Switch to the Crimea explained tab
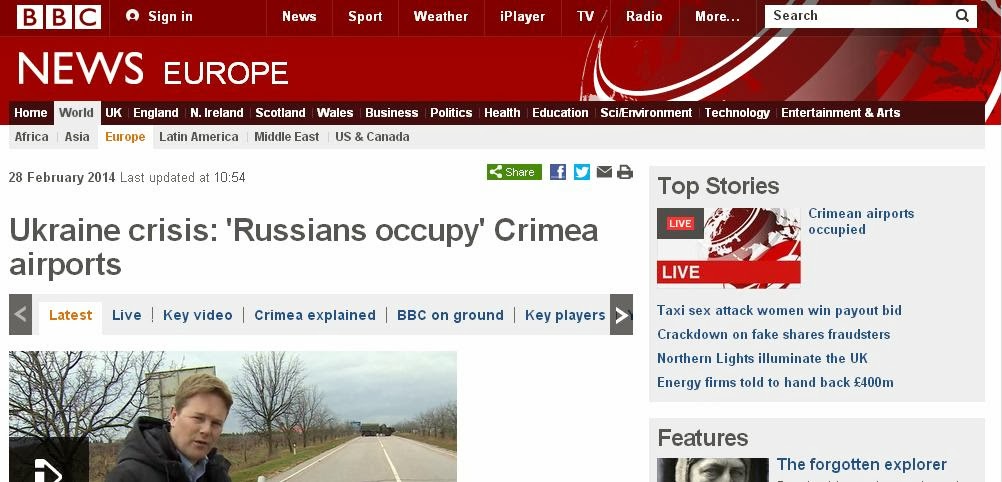 [315, 315]
